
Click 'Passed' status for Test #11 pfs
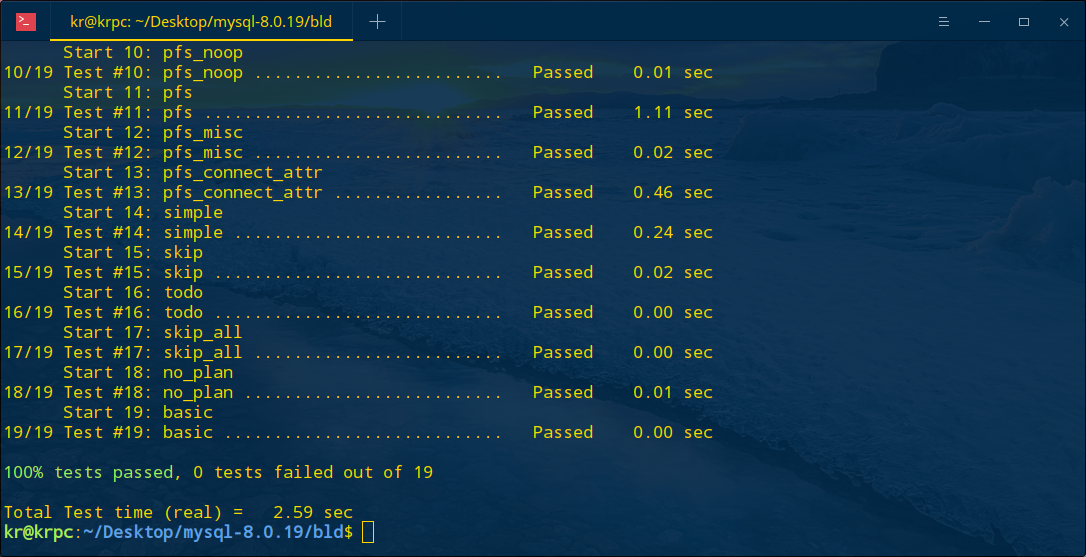pyautogui.click(x=562, y=112)
